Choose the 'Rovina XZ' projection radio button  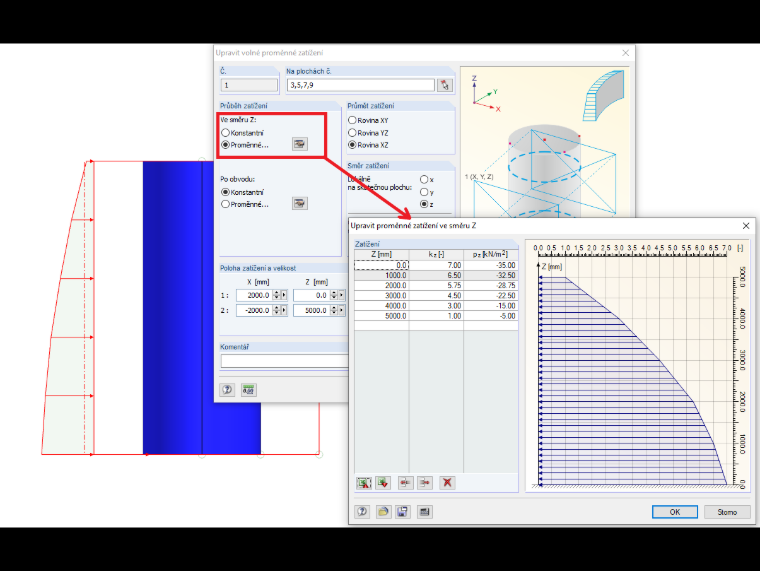click(x=352, y=145)
